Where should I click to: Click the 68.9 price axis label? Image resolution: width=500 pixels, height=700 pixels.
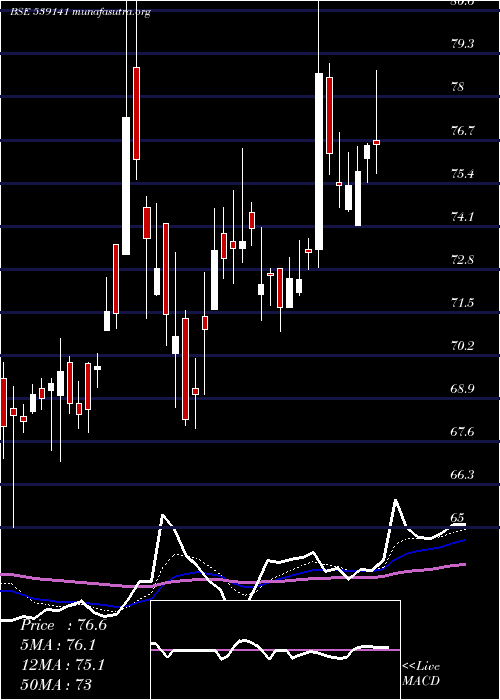point(462,388)
